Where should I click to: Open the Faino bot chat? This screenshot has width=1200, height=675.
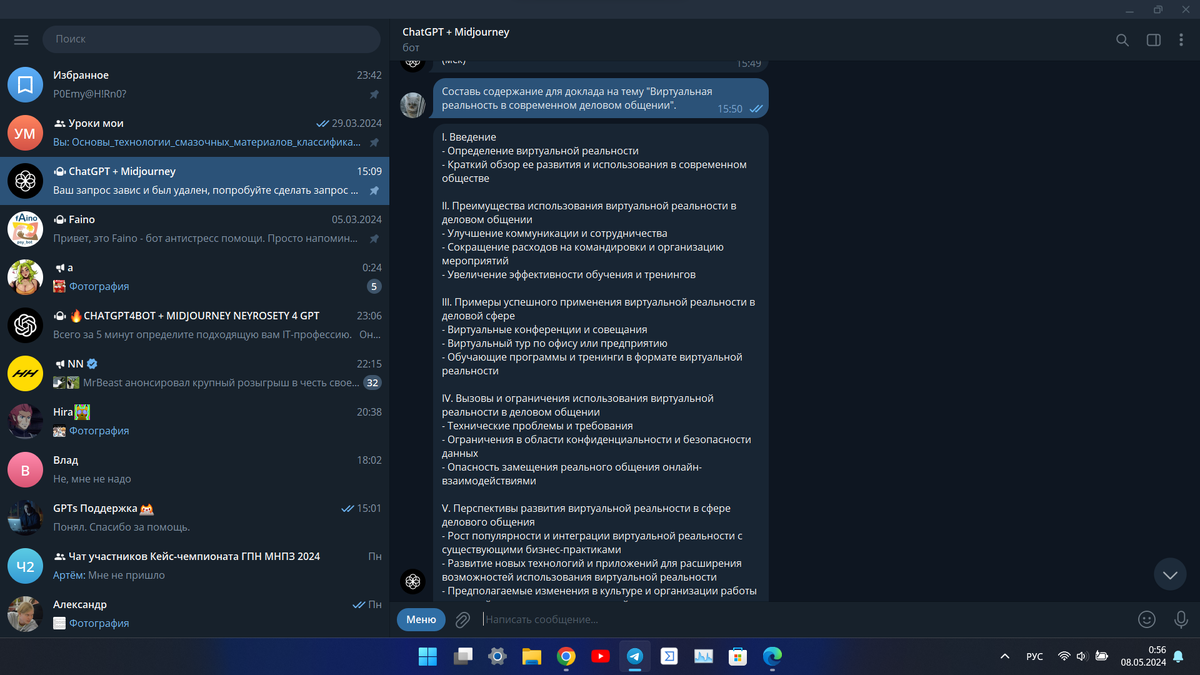(x=195, y=229)
